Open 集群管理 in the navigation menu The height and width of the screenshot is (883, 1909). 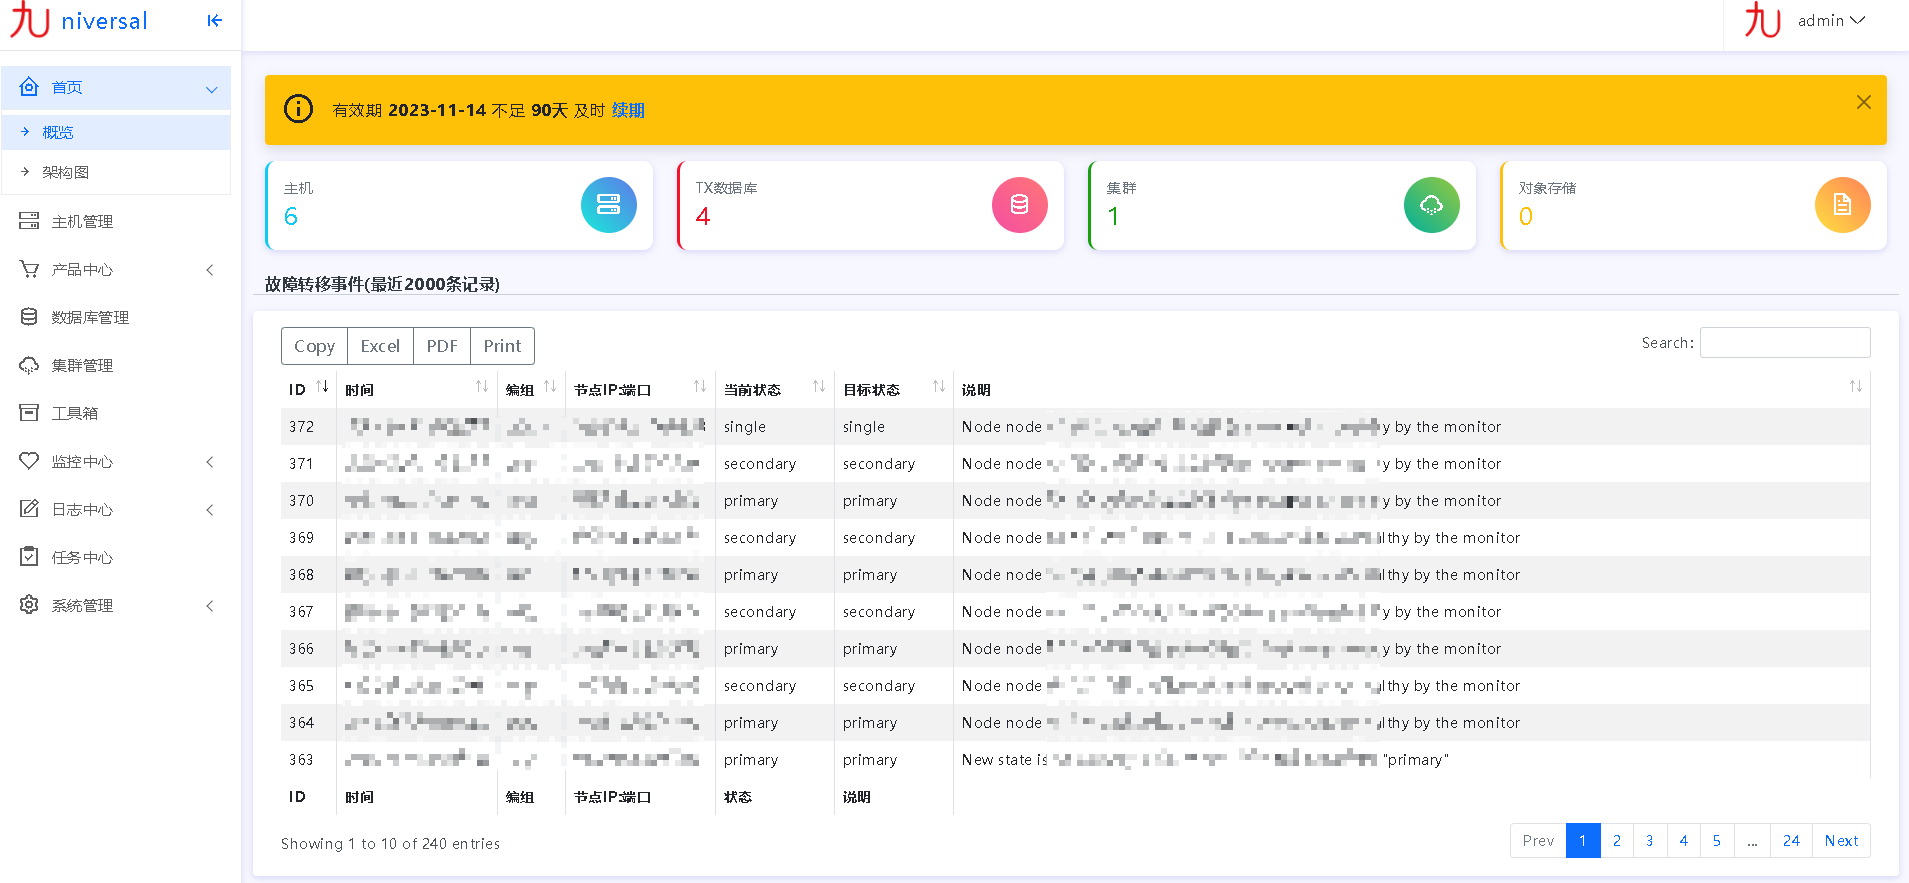coord(82,365)
